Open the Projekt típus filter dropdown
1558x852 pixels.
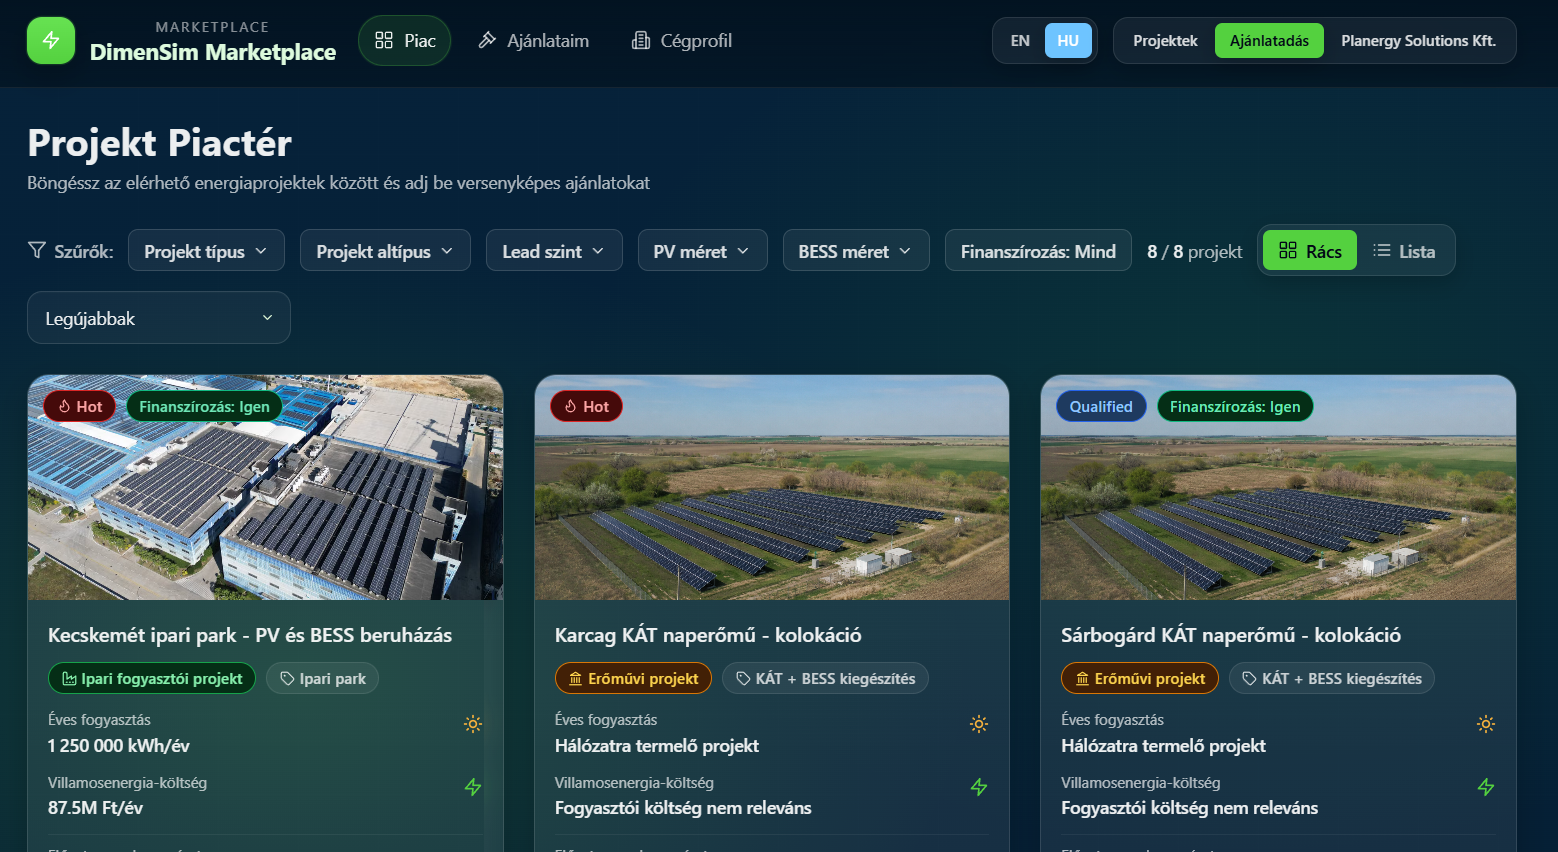click(206, 251)
